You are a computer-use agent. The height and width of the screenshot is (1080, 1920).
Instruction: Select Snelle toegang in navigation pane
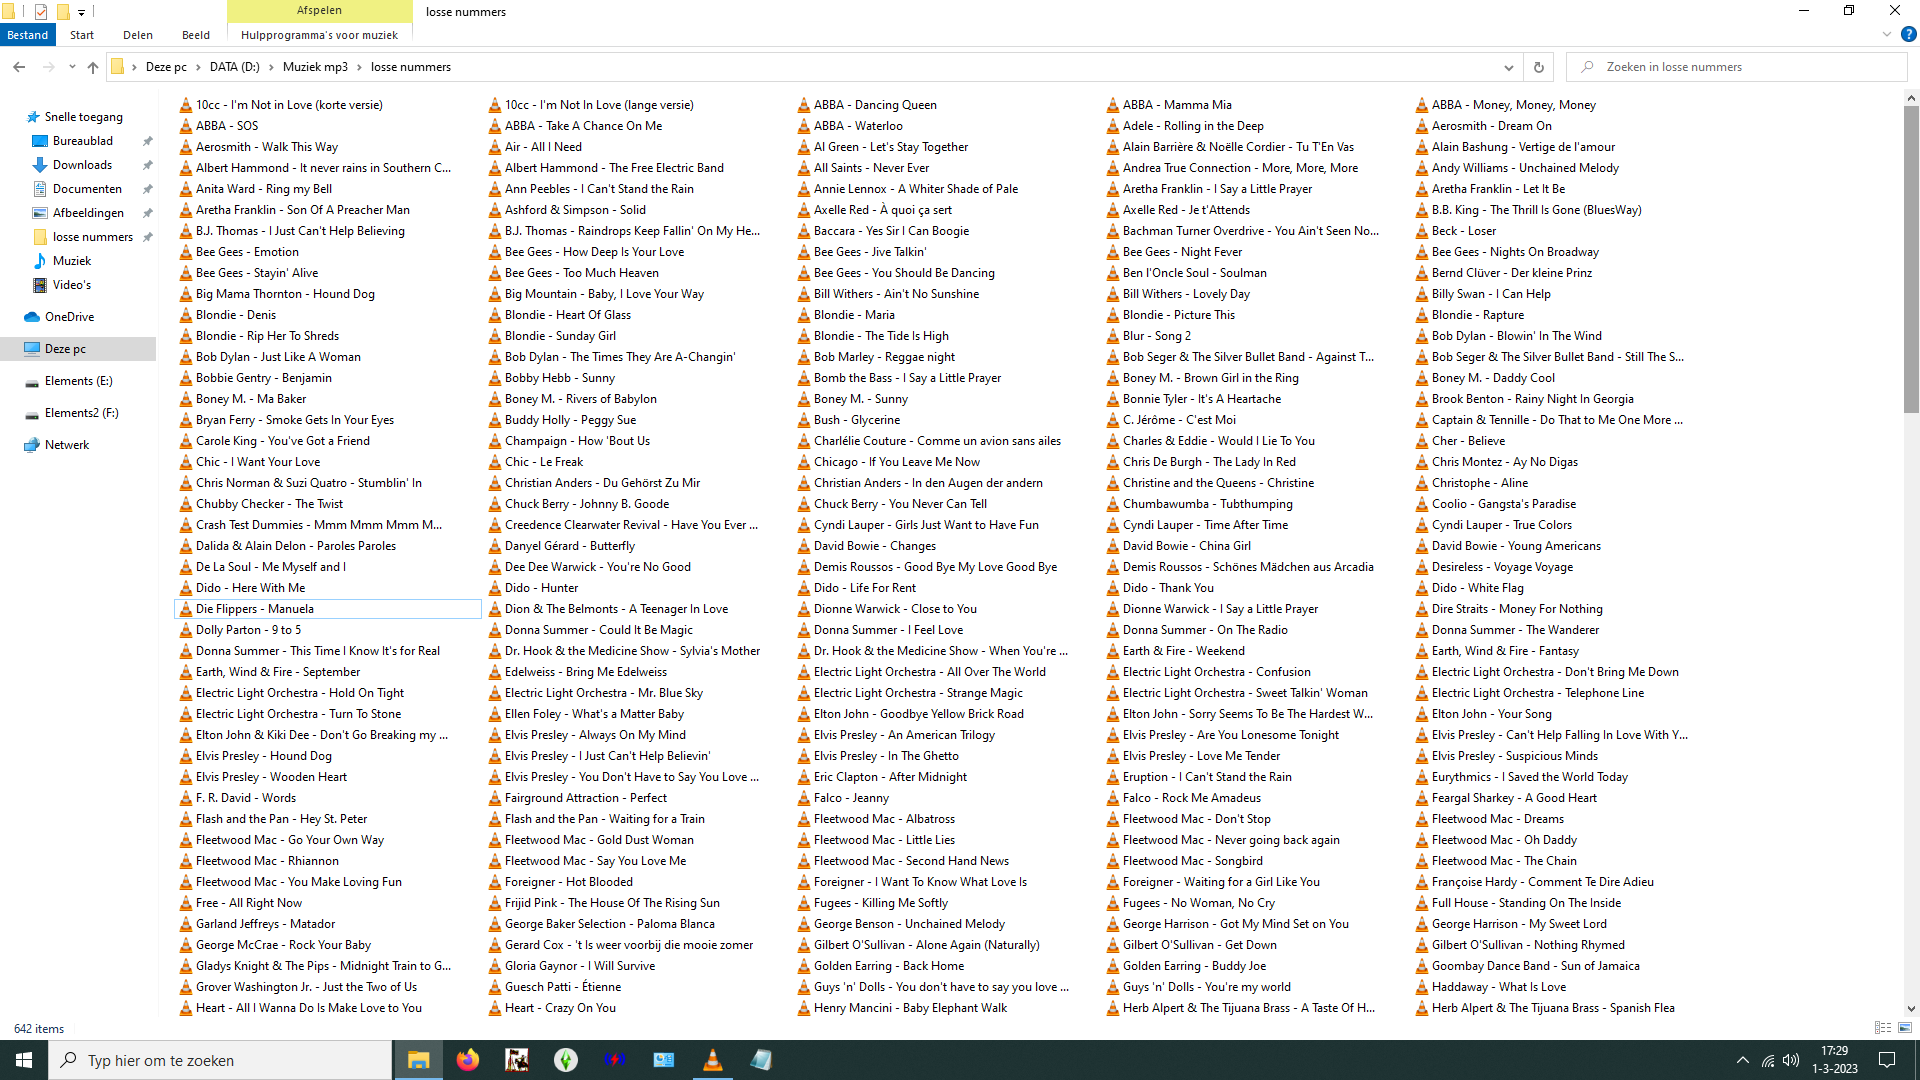84,117
